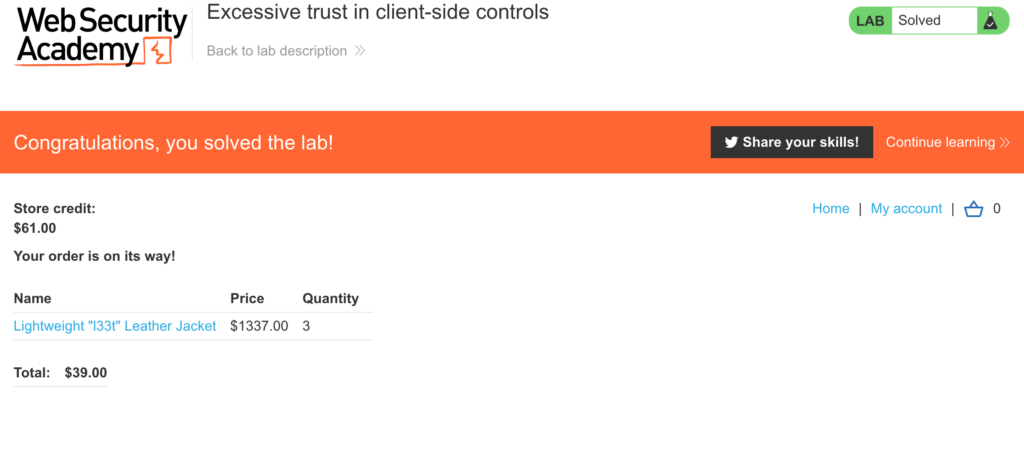Open the shopping basket icon
Image resolution: width=1024 pixels, height=449 pixels.
coord(974,209)
